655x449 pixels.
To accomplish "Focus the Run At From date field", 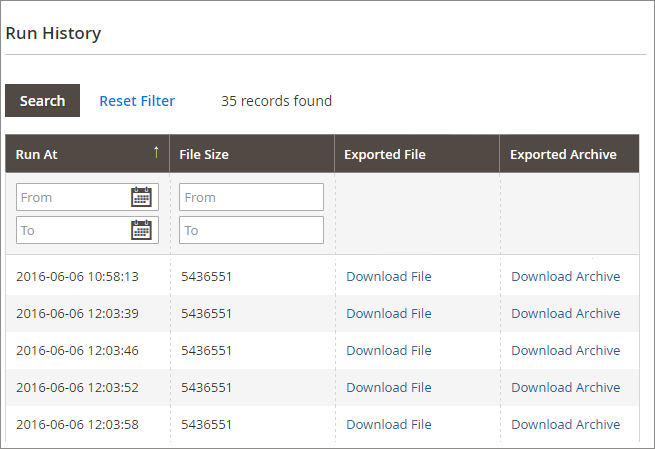I will 72,197.
